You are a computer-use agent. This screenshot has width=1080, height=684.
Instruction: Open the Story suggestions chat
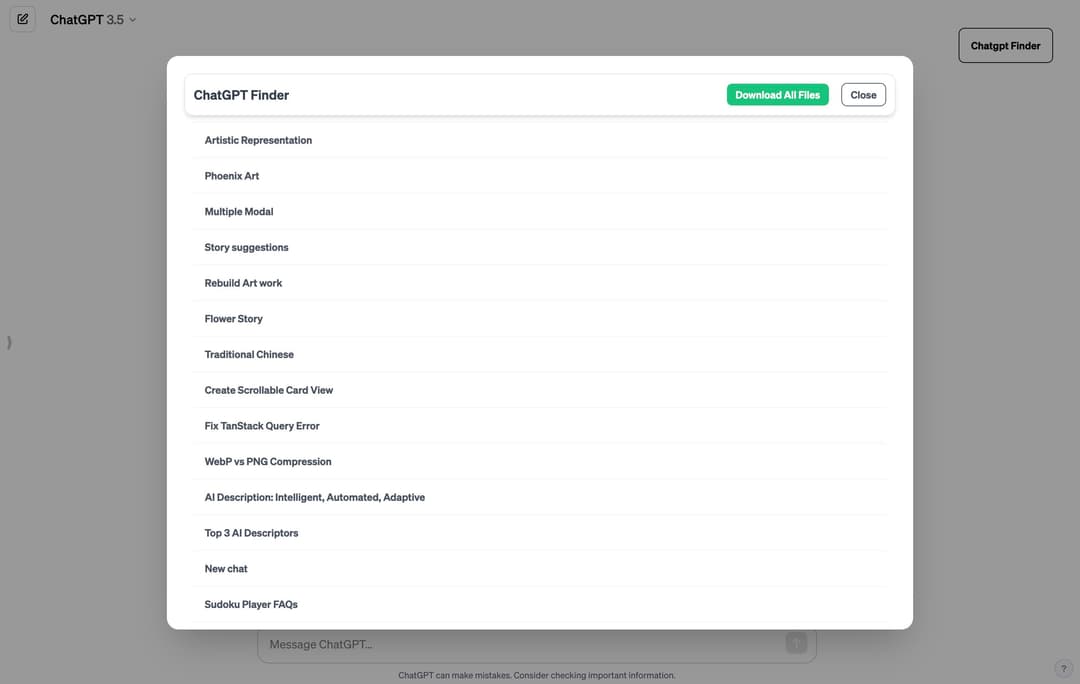tap(246, 247)
